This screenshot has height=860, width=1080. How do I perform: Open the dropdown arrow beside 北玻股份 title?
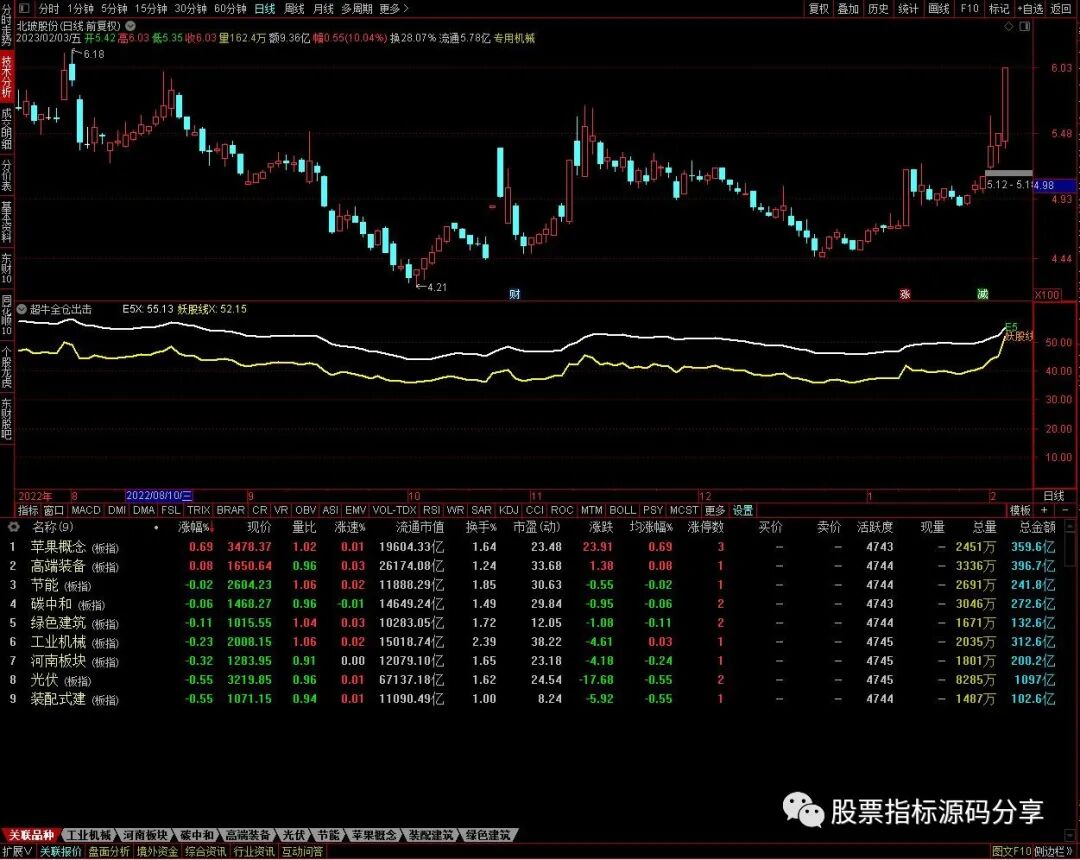pos(130,26)
